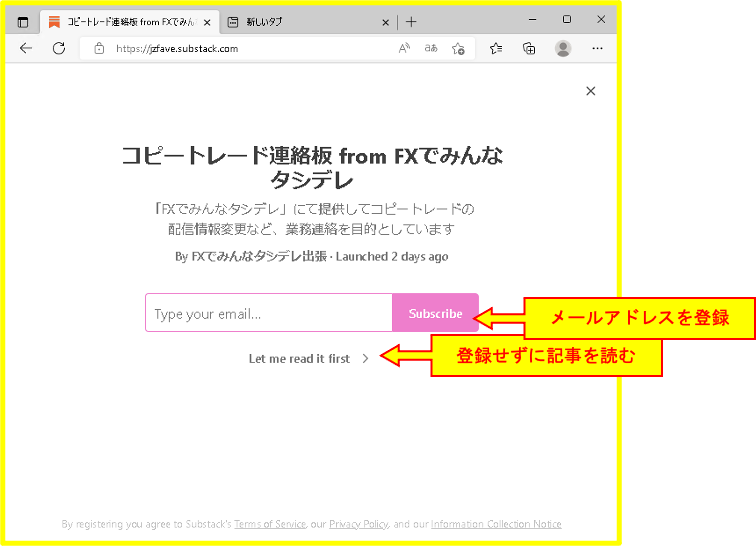The width and height of the screenshot is (756, 546).
Task: Open the Favorites list icon
Action: [x=496, y=48]
